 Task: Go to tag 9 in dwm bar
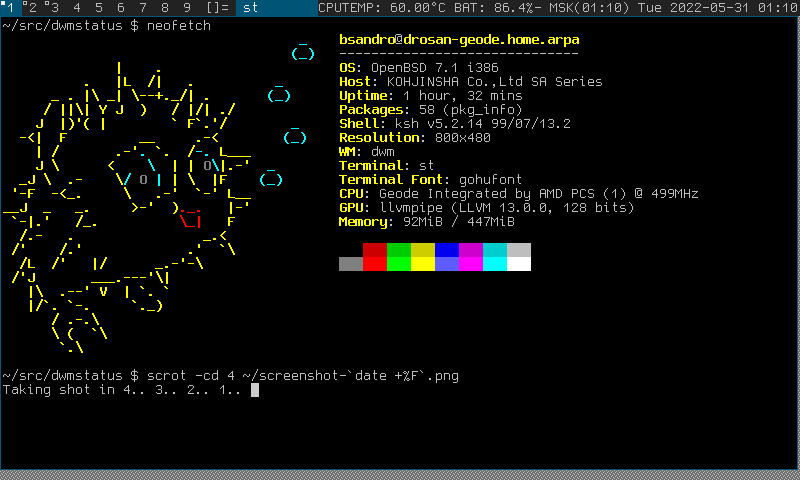click(186, 8)
